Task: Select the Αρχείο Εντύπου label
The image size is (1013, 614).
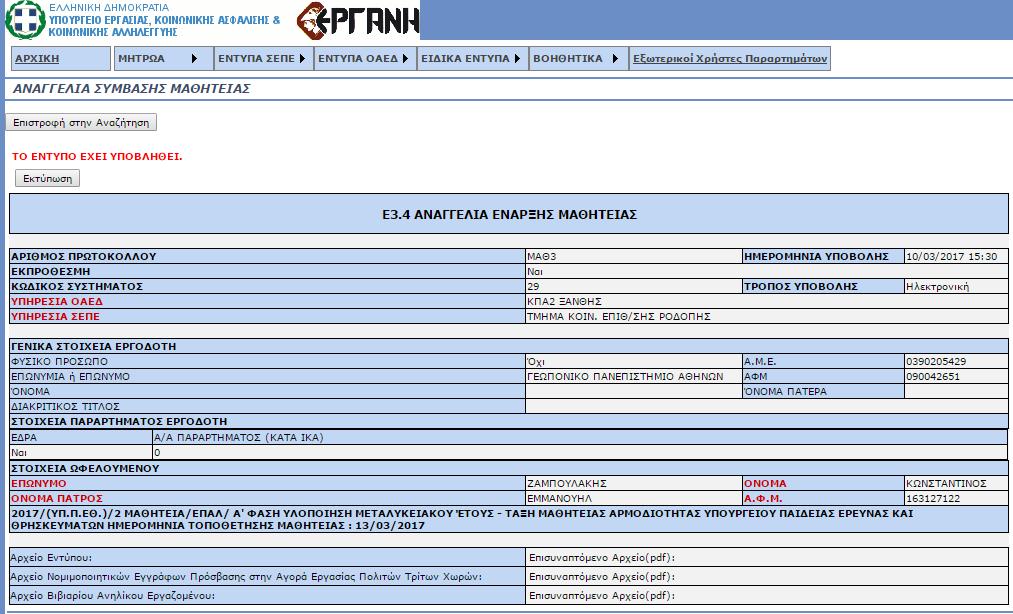Action: coord(51,558)
